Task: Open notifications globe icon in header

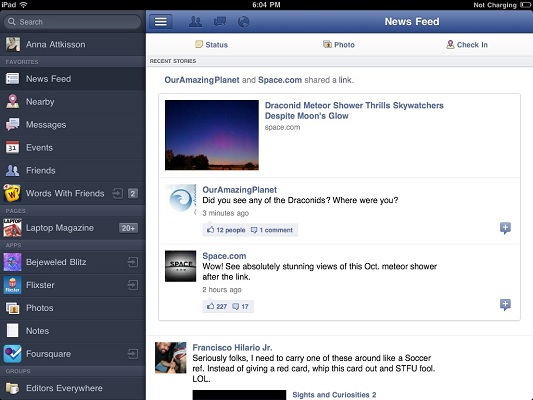Action: click(x=243, y=22)
